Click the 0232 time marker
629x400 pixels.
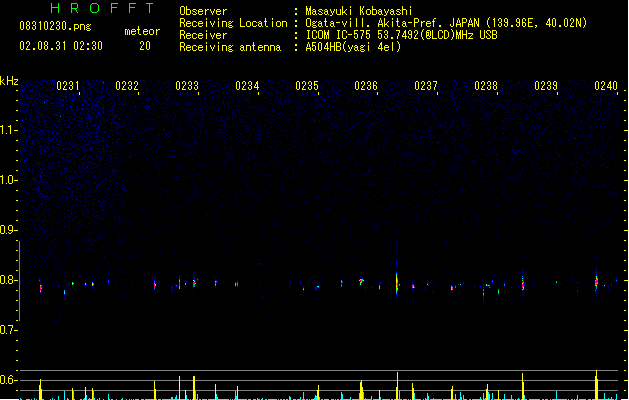[127, 86]
